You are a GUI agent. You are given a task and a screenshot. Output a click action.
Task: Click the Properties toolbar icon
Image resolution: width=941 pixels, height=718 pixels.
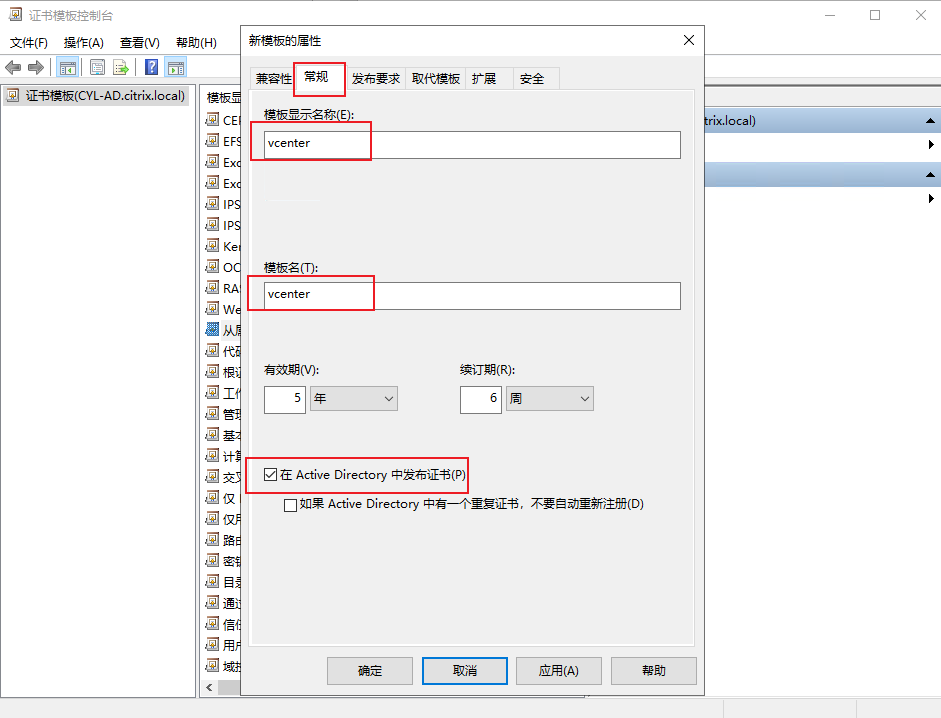(98, 67)
